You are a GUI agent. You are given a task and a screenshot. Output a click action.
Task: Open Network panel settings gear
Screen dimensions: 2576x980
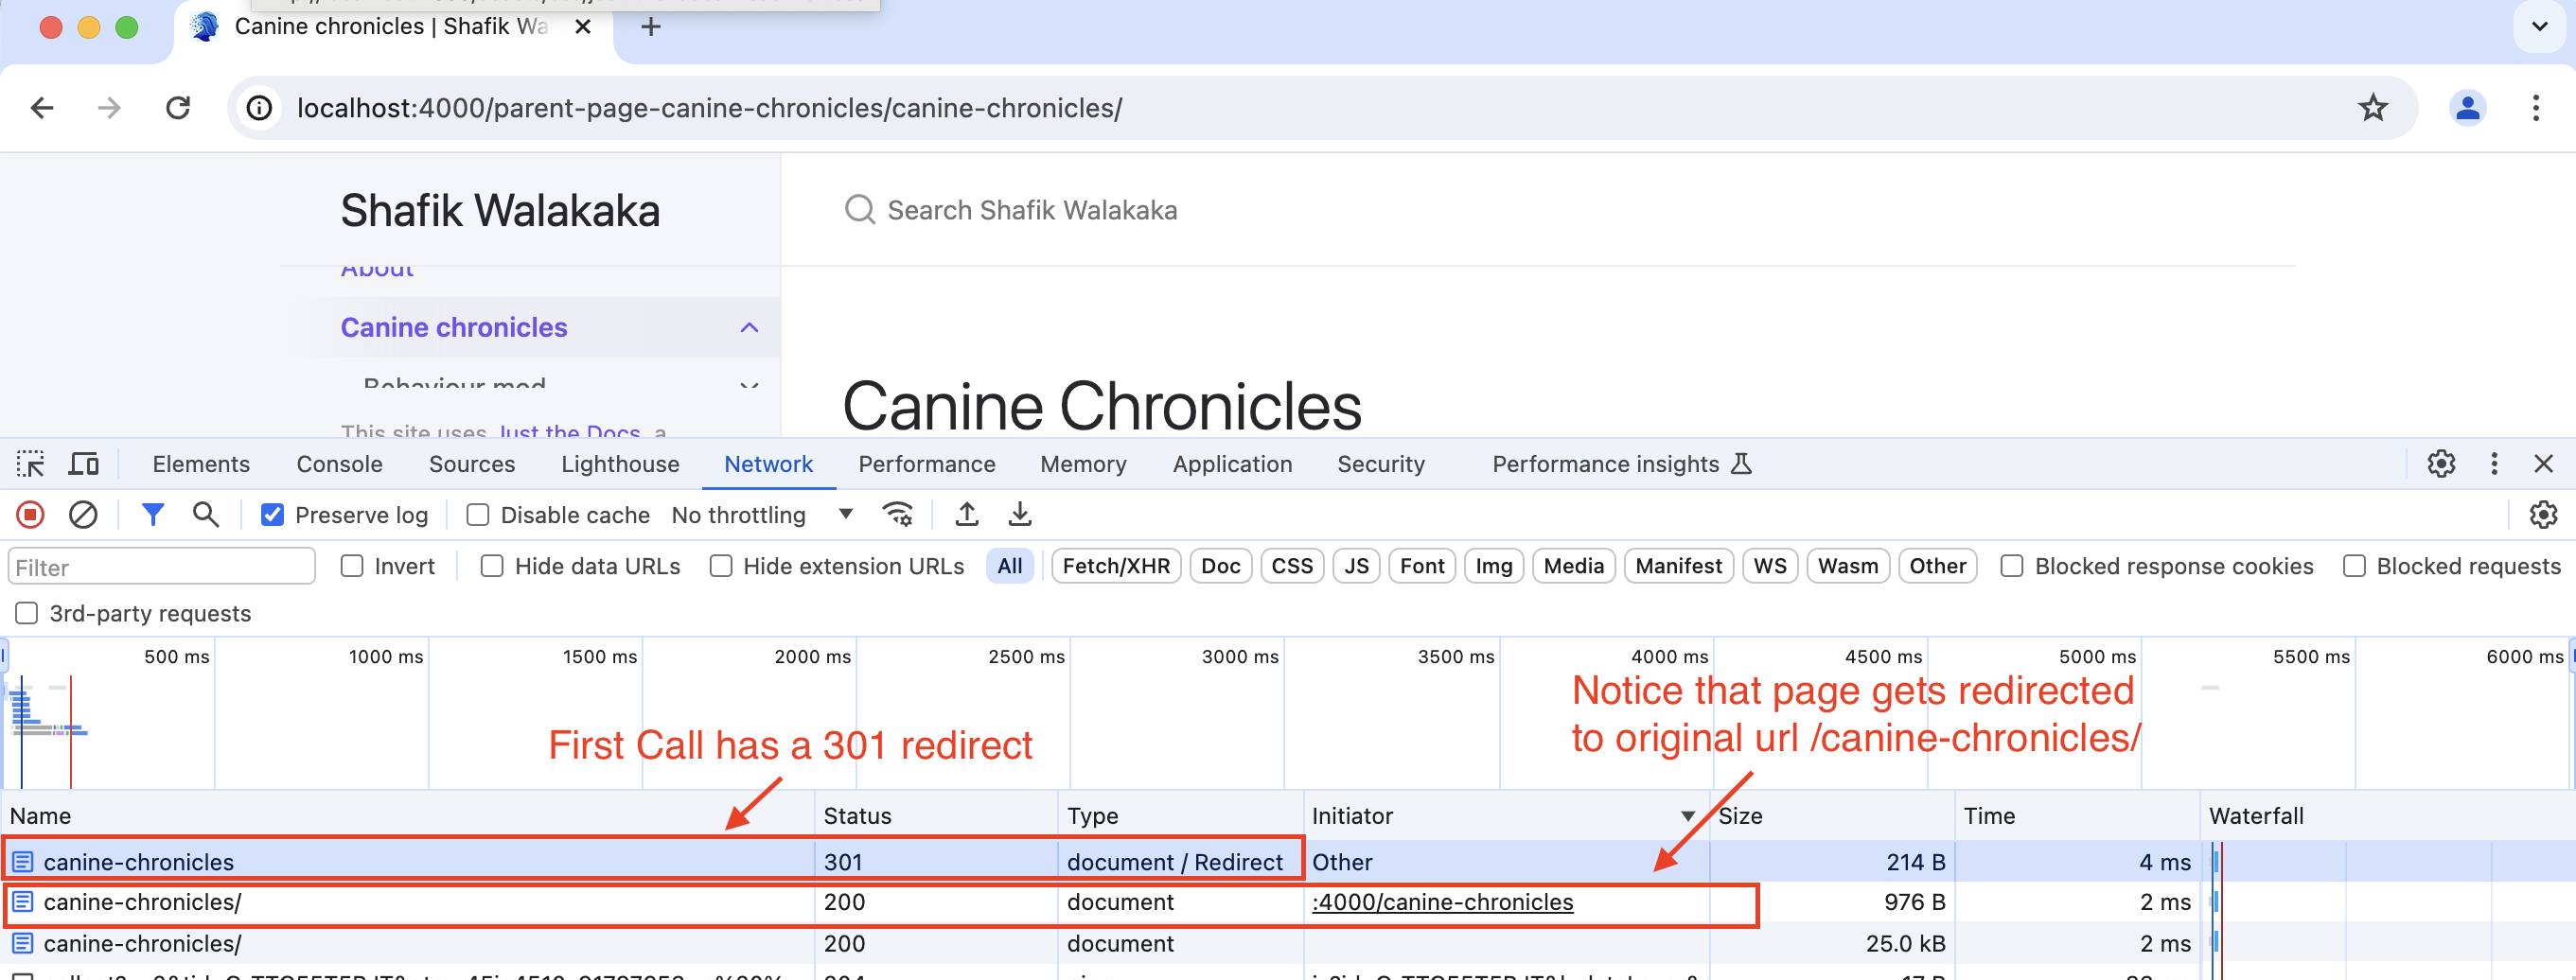(x=2543, y=515)
